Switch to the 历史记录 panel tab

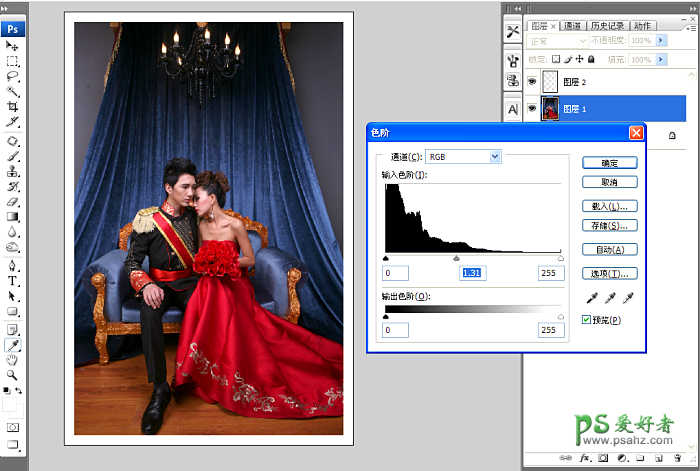click(606, 25)
